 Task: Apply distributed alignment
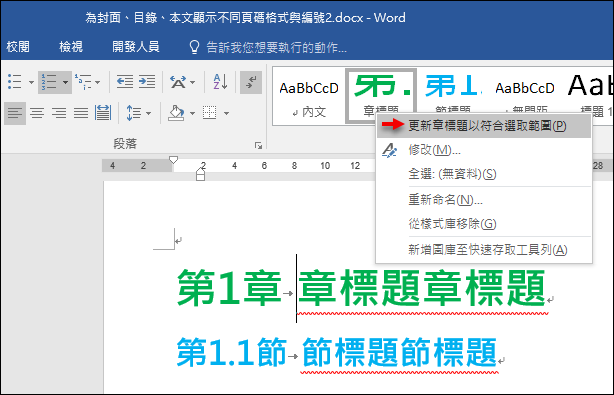(103, 113)
